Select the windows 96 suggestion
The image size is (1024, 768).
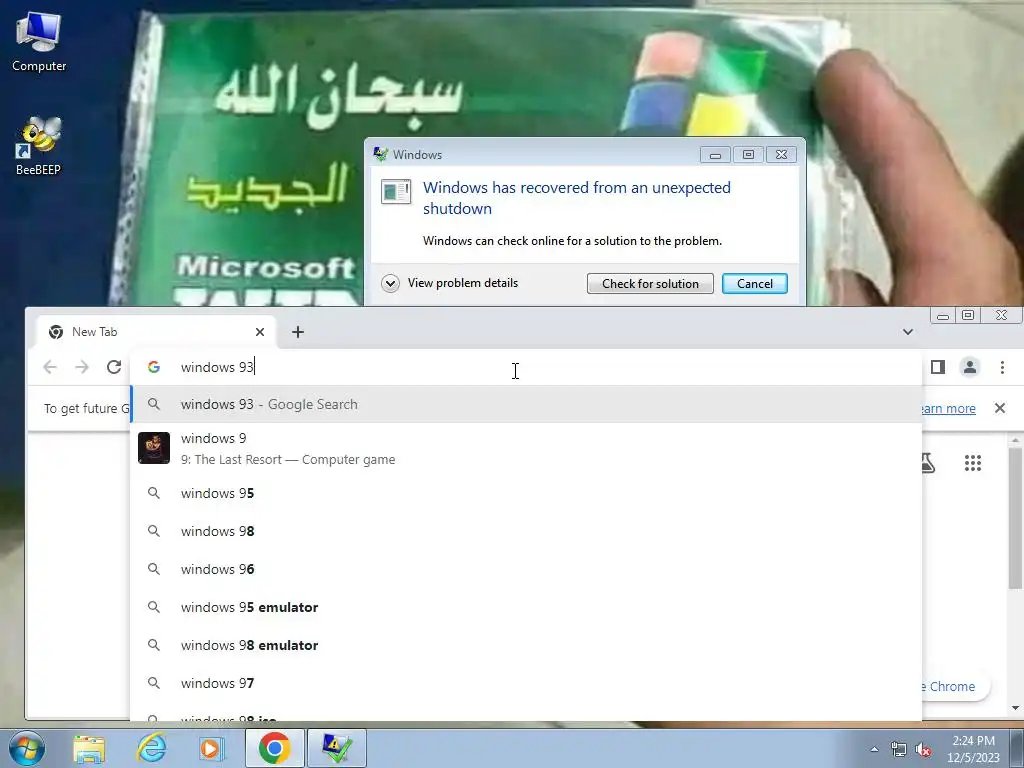(x=526, y=569)
